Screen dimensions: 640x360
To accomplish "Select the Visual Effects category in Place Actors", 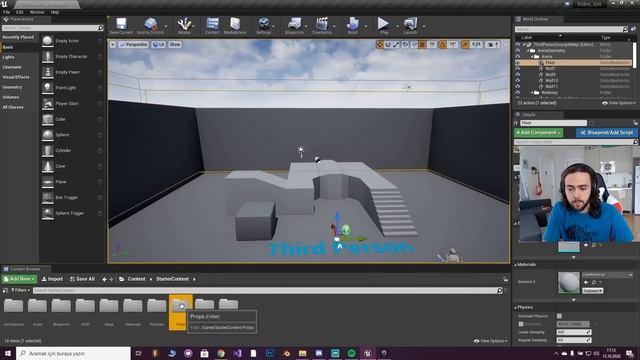I will click(x=16, y=77).
